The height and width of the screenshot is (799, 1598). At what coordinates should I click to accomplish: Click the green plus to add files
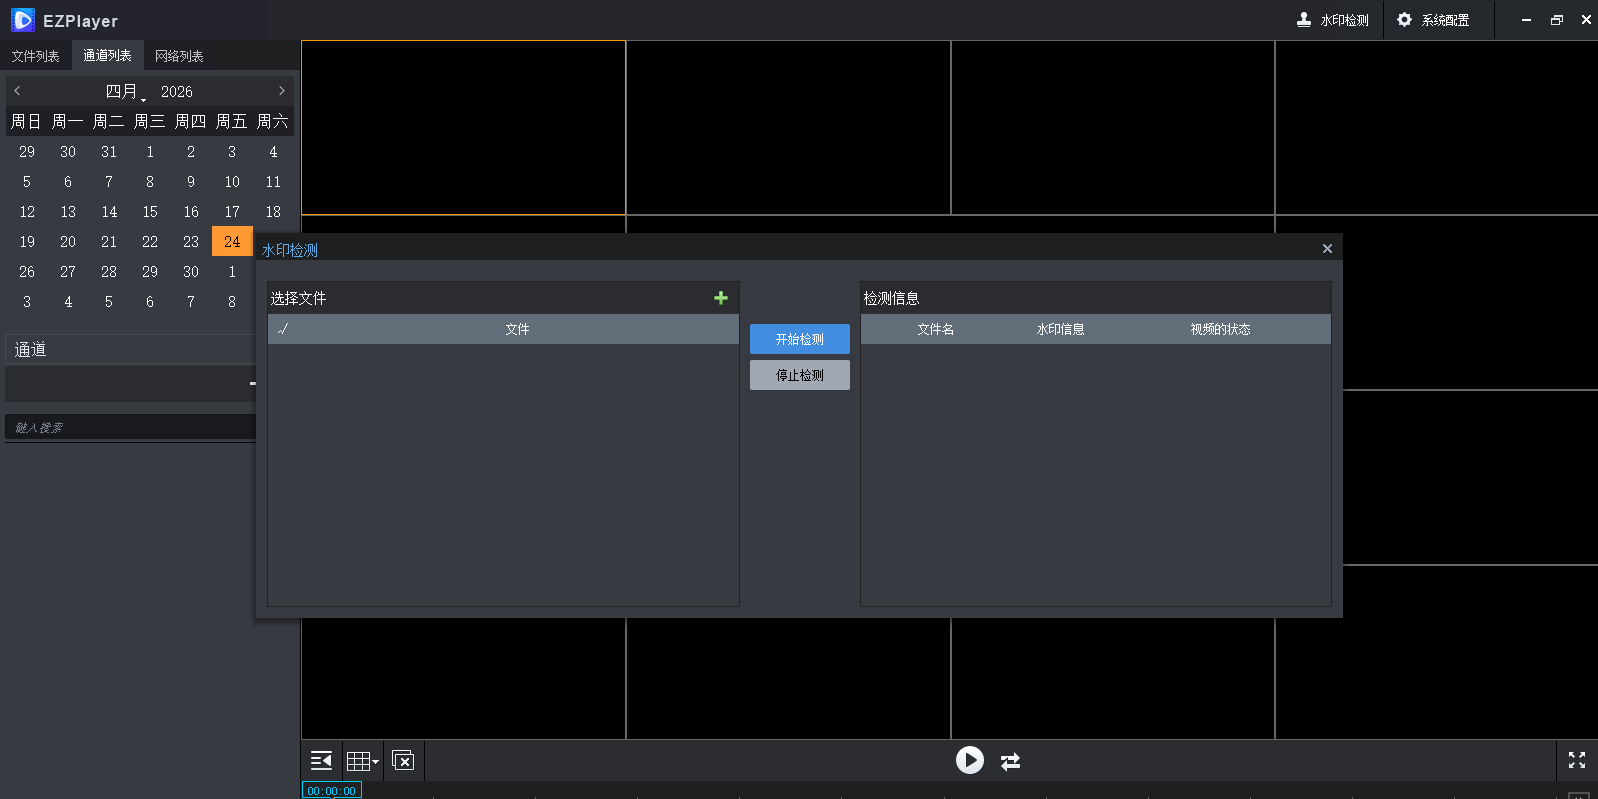point(720,298)
